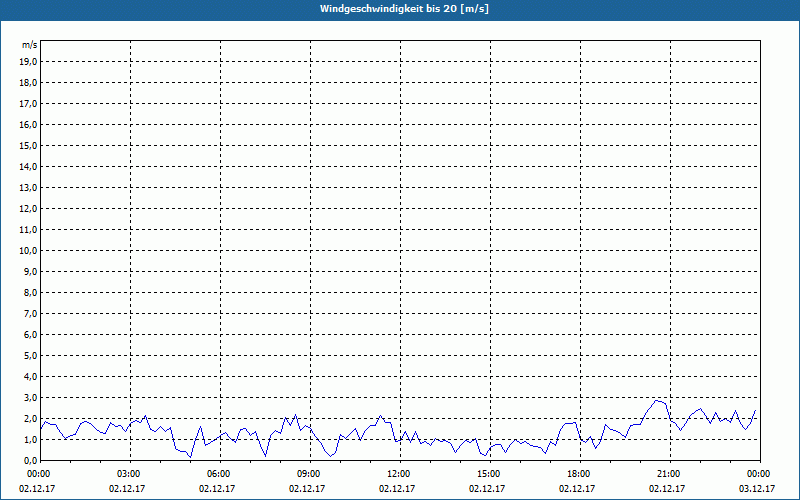Click the '16,0' y-axis value

tap(28, 124)
